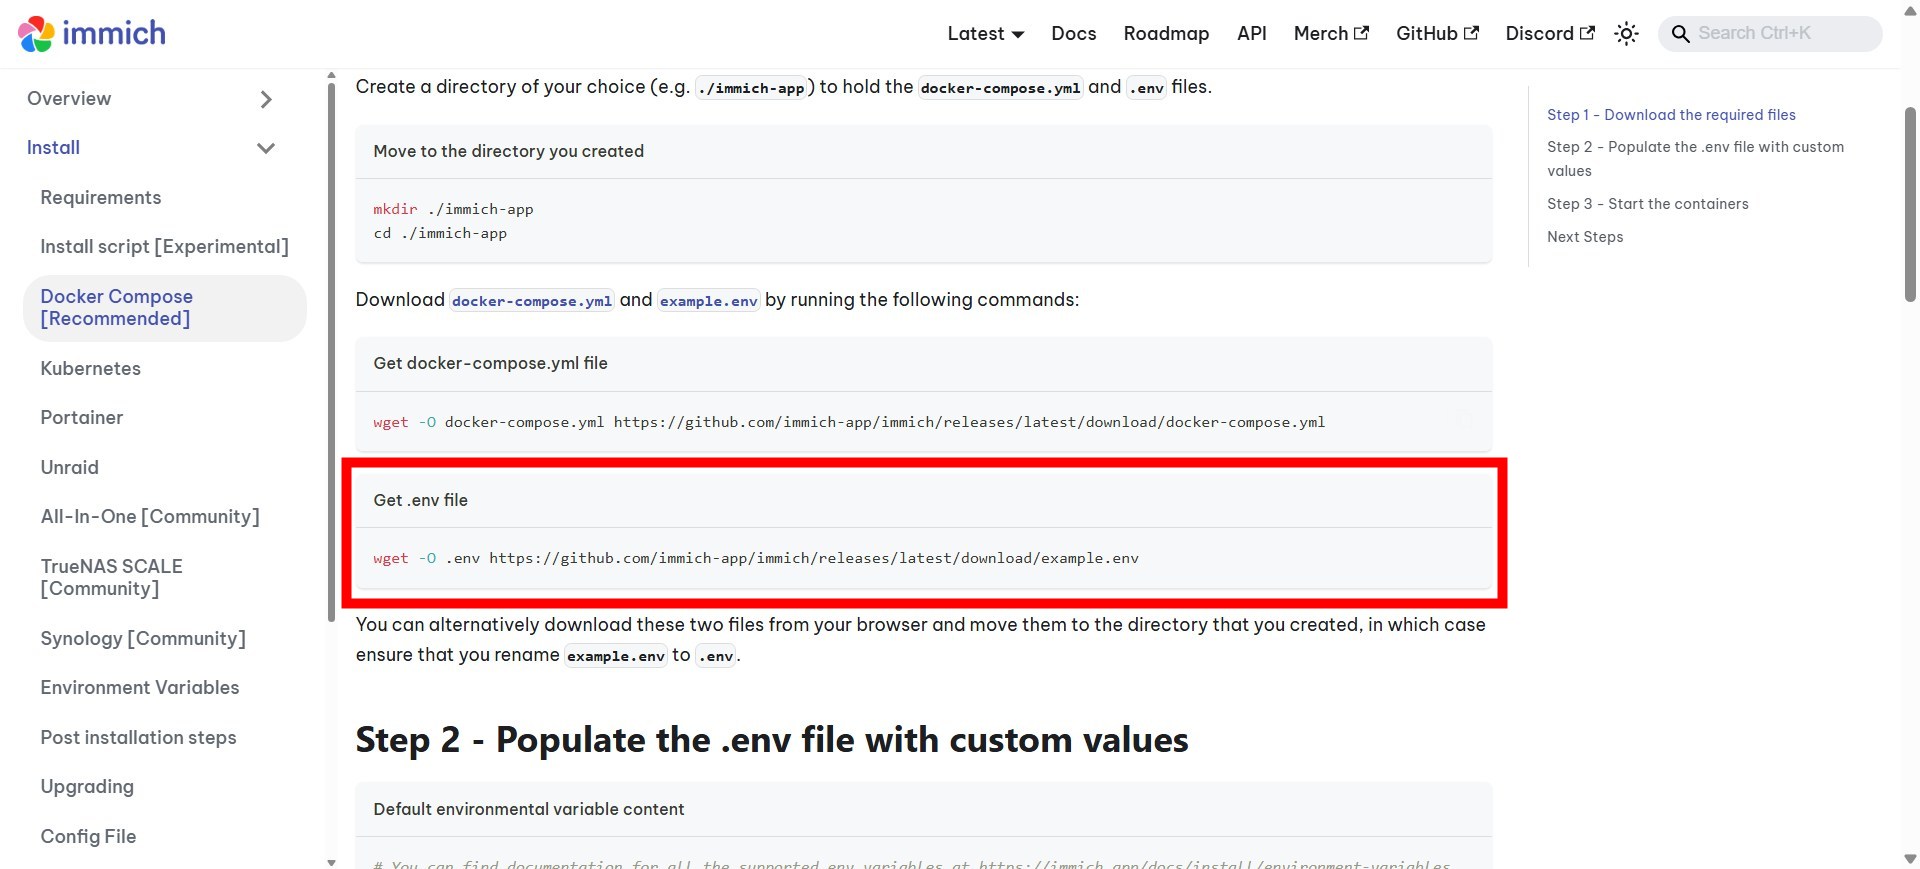Open Post installation steps page
This screenshot has height=869, width=1920.
[138, 738]
